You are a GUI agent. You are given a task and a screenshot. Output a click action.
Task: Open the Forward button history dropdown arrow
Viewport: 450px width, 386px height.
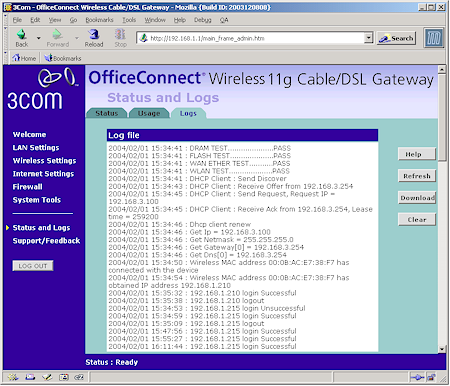click(x=76, y=38)
